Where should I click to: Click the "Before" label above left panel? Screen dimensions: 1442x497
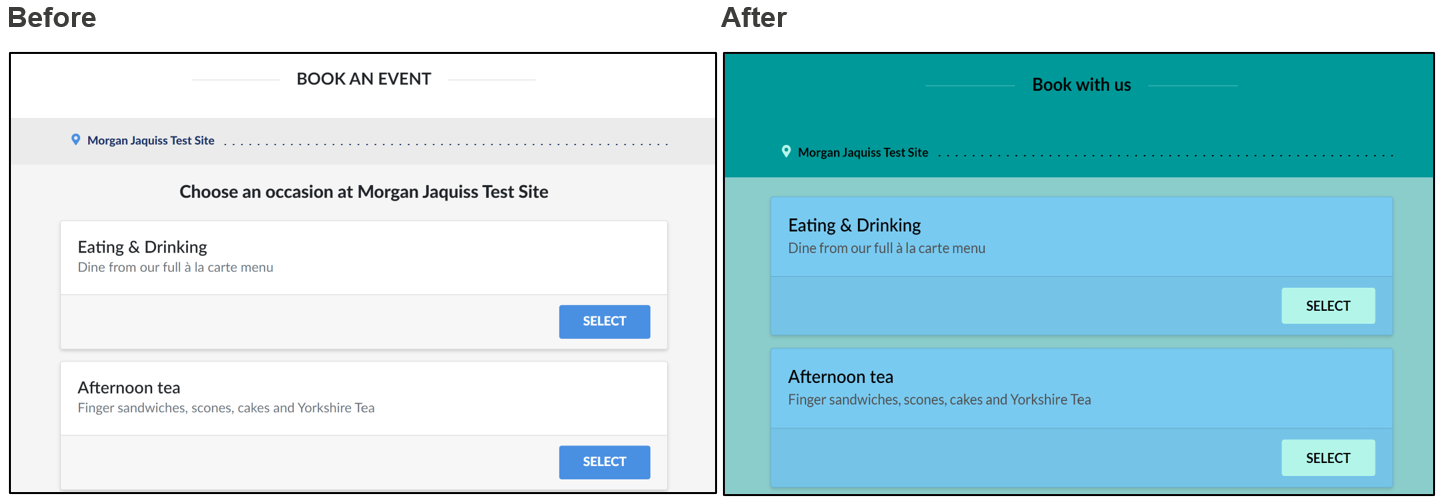click(52, 18)
